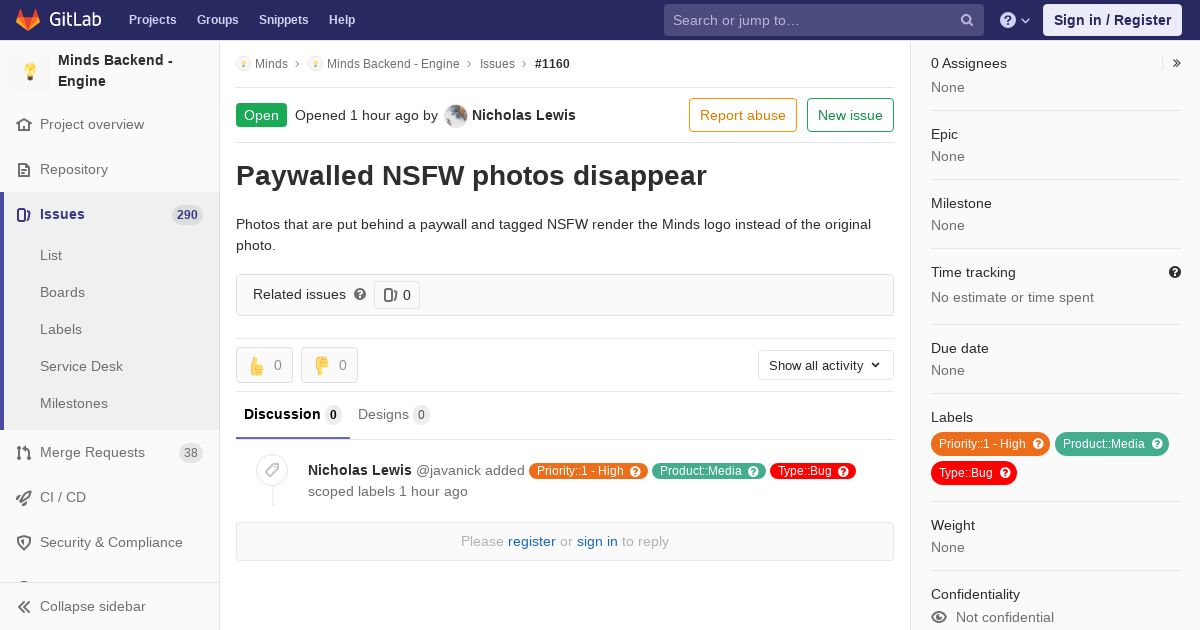Open Nicholas Lewis author link
Viewport: 1200px width, 630px height.
pos(523,115)
